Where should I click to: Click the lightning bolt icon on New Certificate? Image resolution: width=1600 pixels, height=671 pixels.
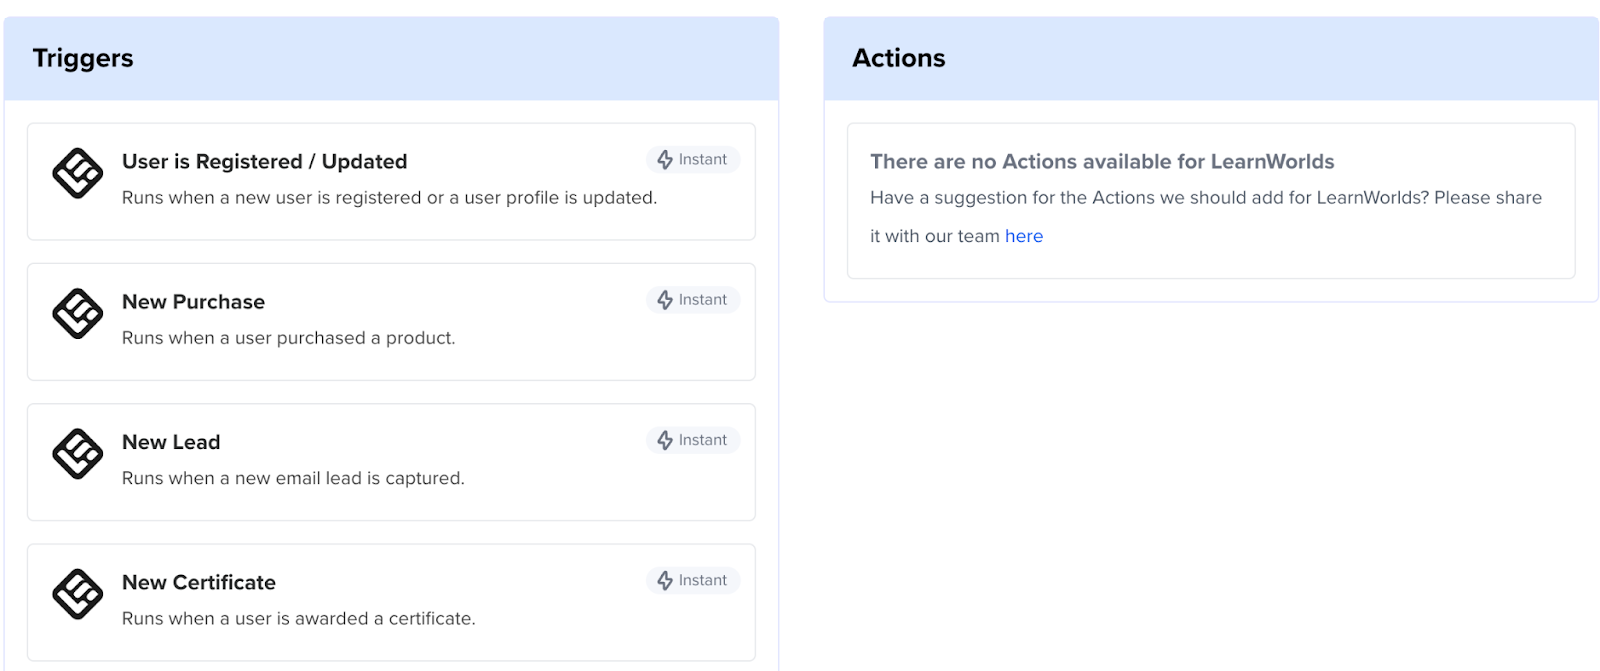click(665, 580)
